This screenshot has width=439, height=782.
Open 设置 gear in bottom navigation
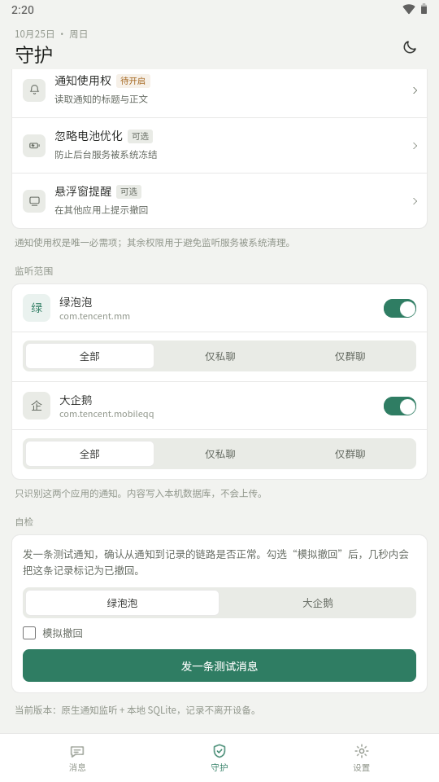362,758
